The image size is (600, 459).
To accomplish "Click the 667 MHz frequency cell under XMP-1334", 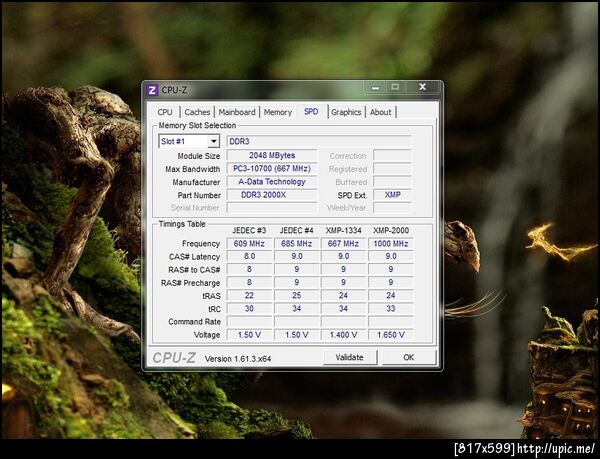I will (x=344, y=244).
